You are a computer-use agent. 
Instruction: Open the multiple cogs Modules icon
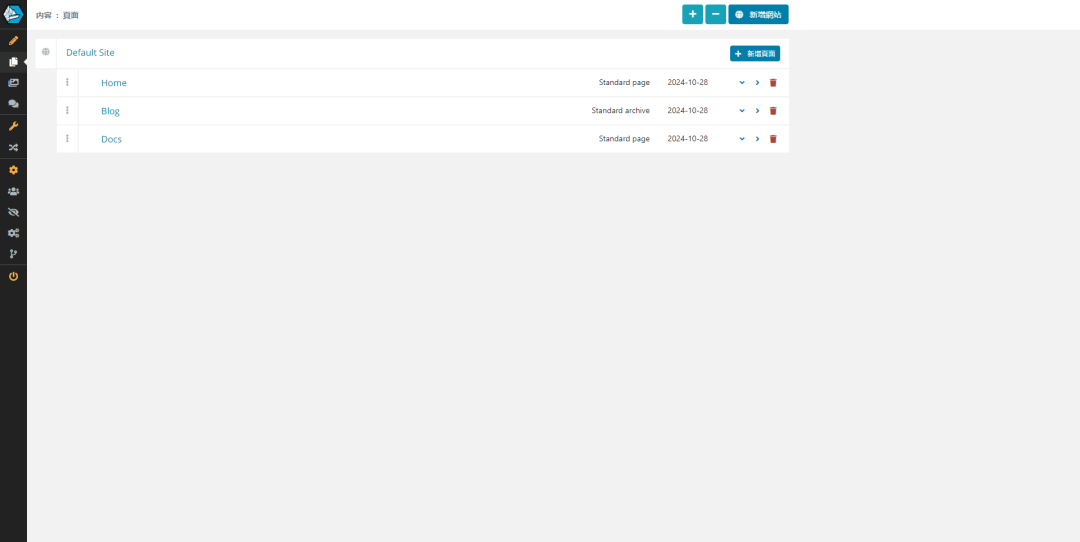coord(13,233)
